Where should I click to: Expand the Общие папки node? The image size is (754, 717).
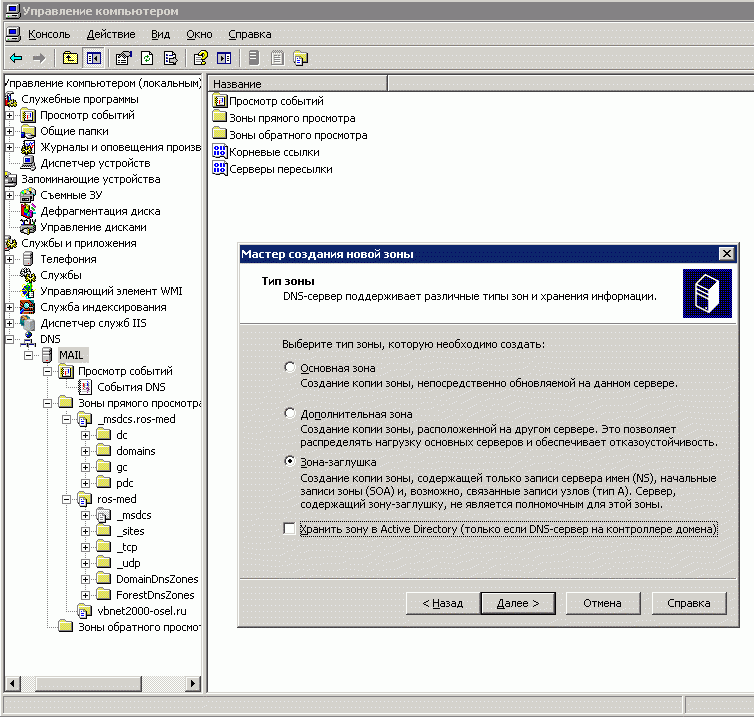(x=10, y=131)
